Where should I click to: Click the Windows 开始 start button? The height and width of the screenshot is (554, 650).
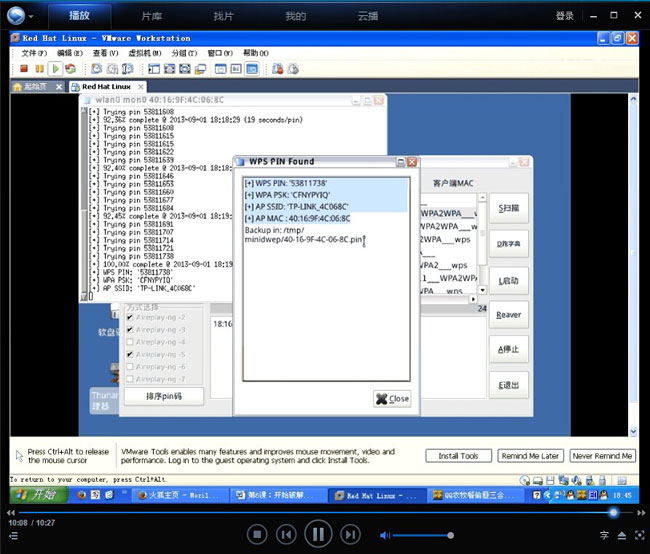pyautogui.click(x=39, y=495)
